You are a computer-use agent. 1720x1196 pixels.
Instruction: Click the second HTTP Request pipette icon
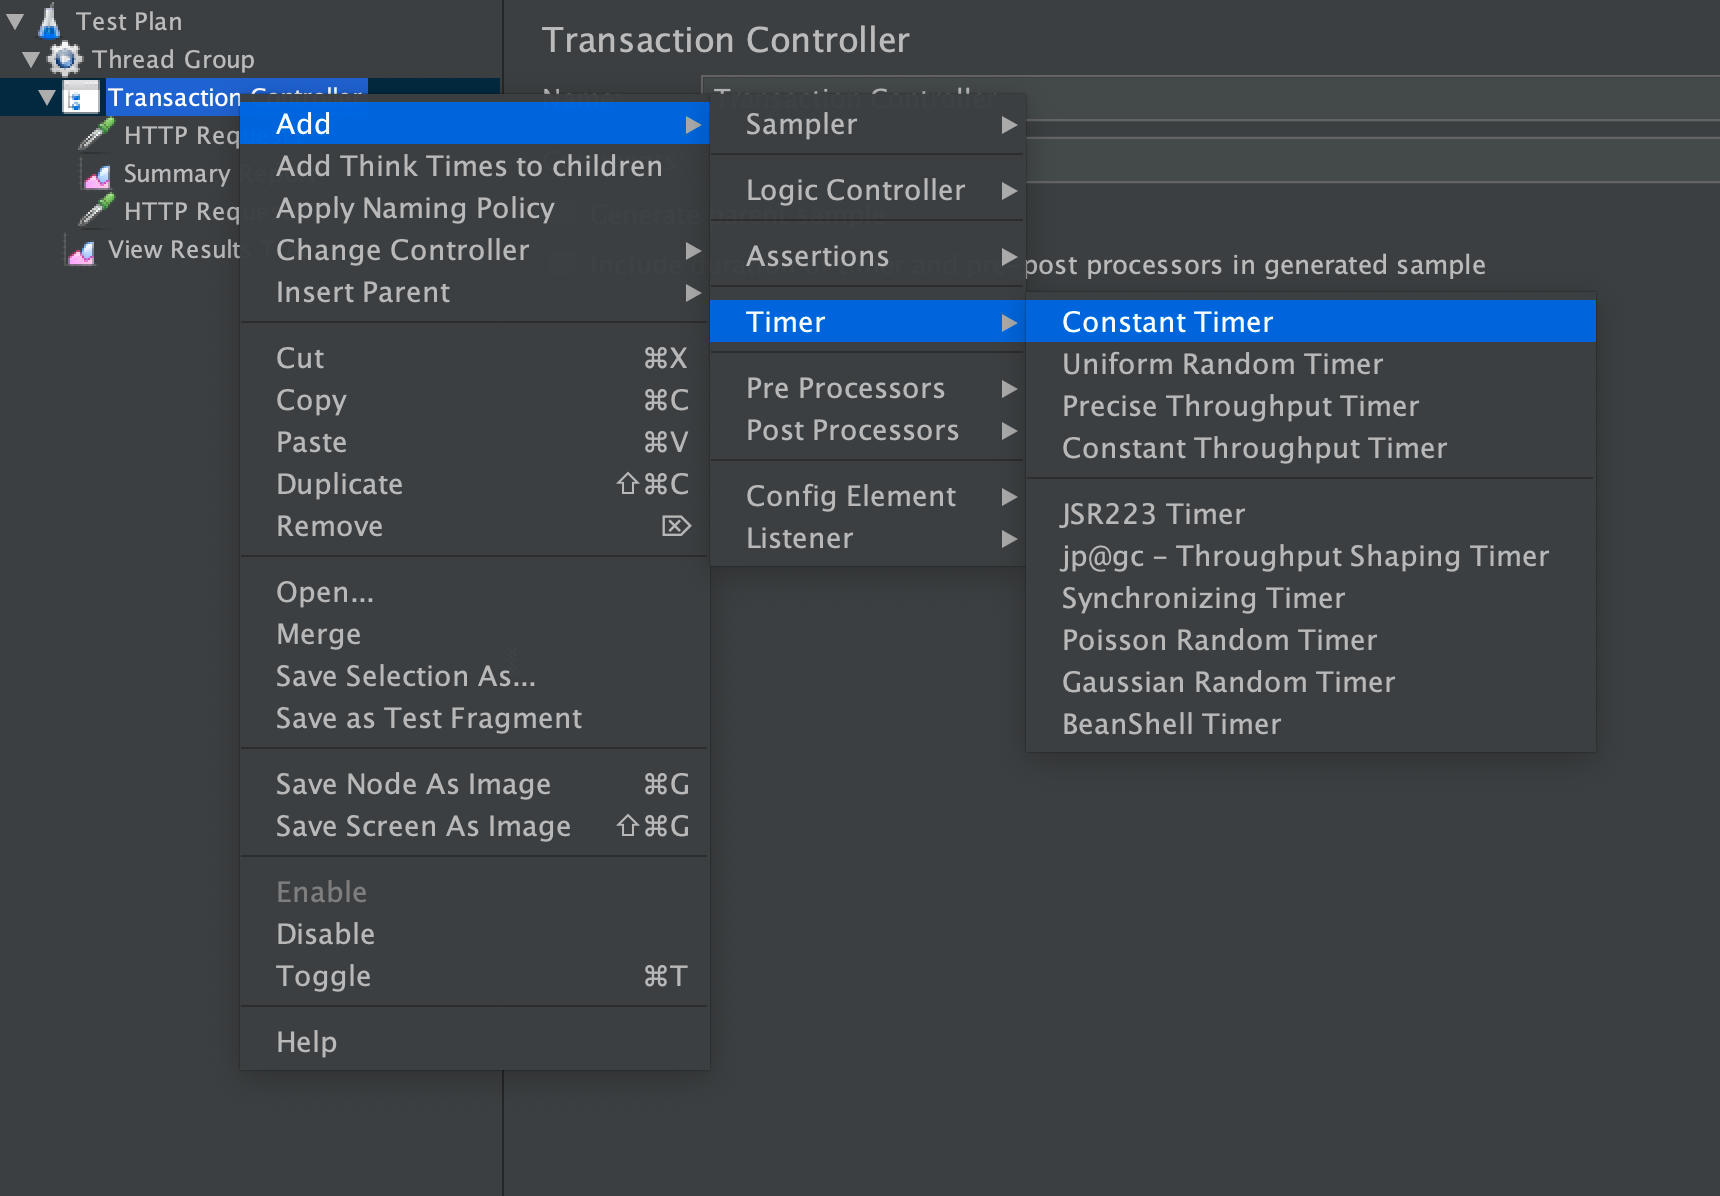[x=97, y=210]
